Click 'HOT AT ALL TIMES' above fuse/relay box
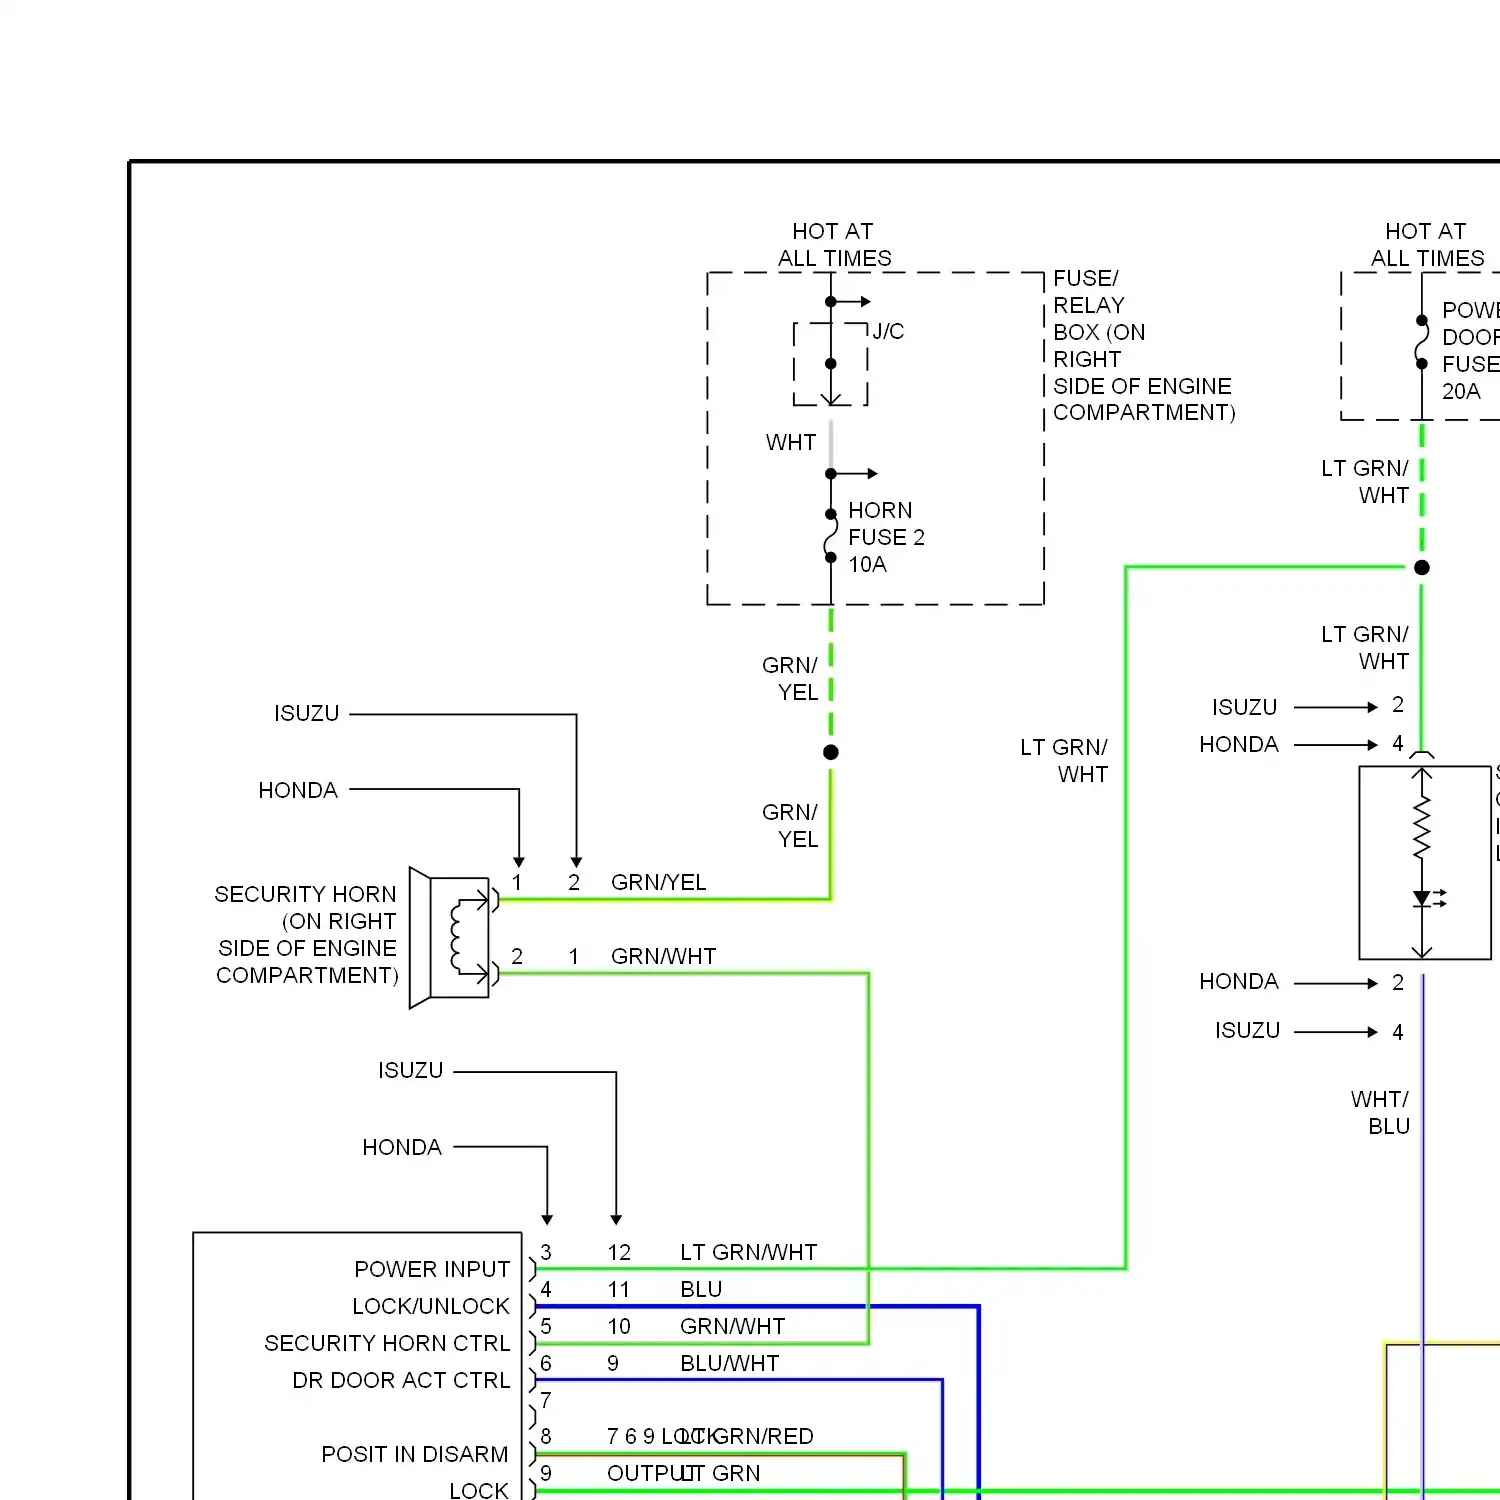 coord(834,245)
